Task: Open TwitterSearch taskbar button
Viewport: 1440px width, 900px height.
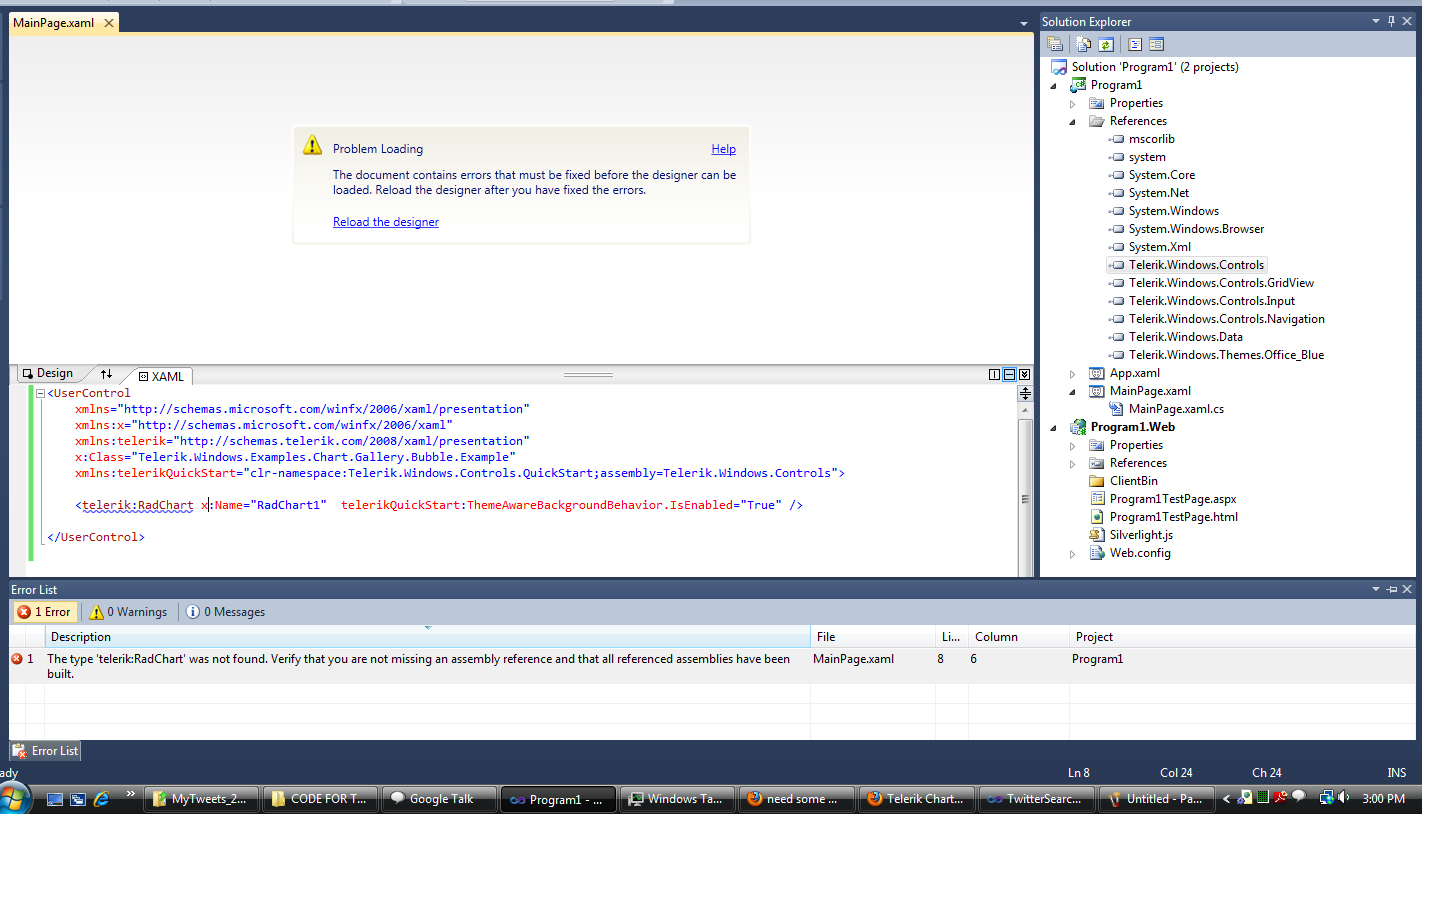Action: (x=1035, y=799)
